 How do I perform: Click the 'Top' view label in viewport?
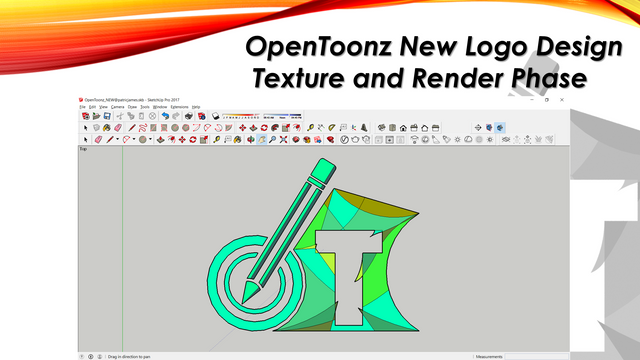(83, 149)
